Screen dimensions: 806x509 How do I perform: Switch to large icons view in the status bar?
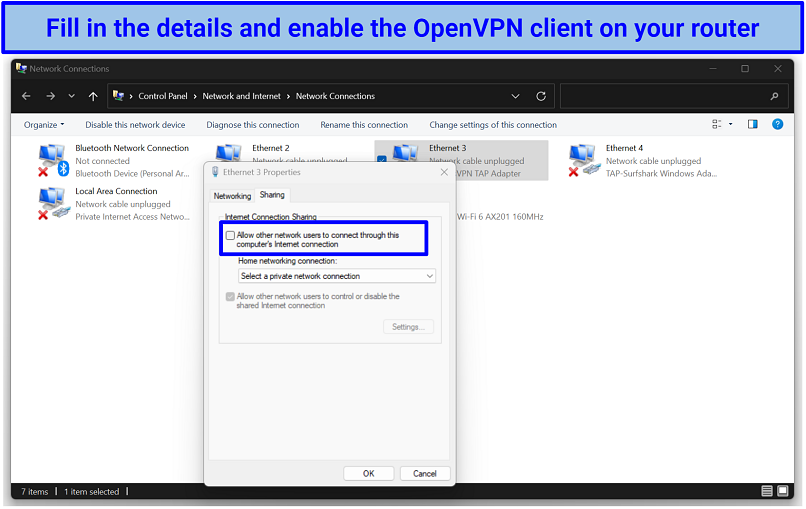tap(782, 491)
